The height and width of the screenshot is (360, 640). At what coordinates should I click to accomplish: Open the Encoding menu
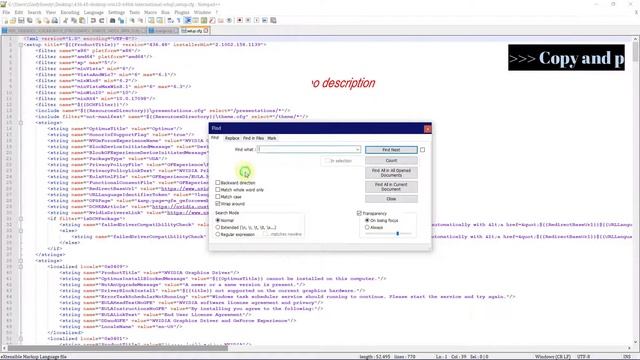(x=70, y=12)
